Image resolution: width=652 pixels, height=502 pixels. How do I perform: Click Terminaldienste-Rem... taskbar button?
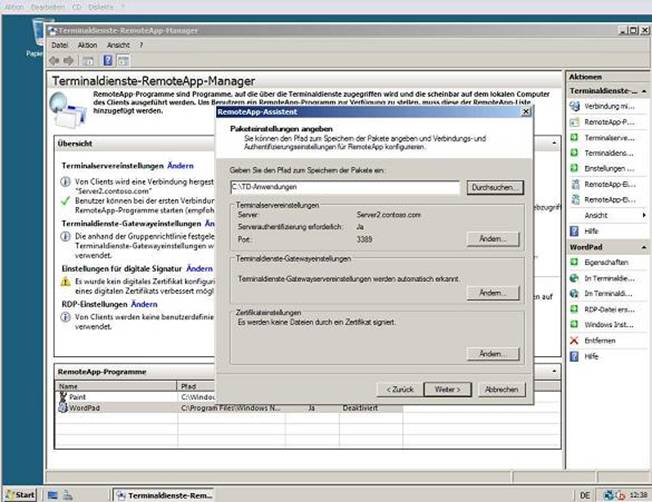pyautogui.click(x=164, y=495)
